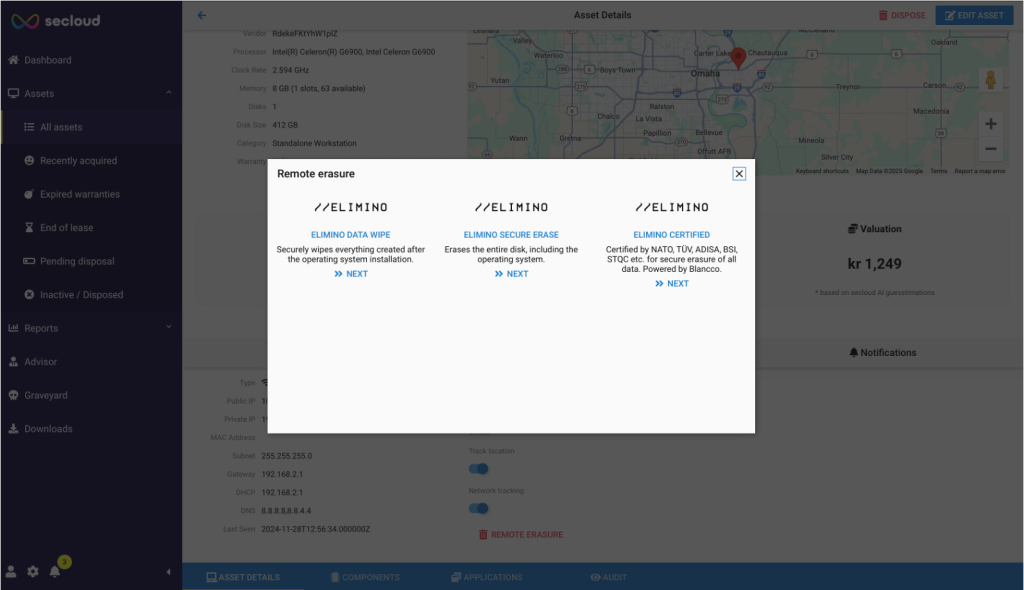Toggle the Track location switch
Image resolution: width=1024 pixels, height=590 pixels.
tap(479, 468)
